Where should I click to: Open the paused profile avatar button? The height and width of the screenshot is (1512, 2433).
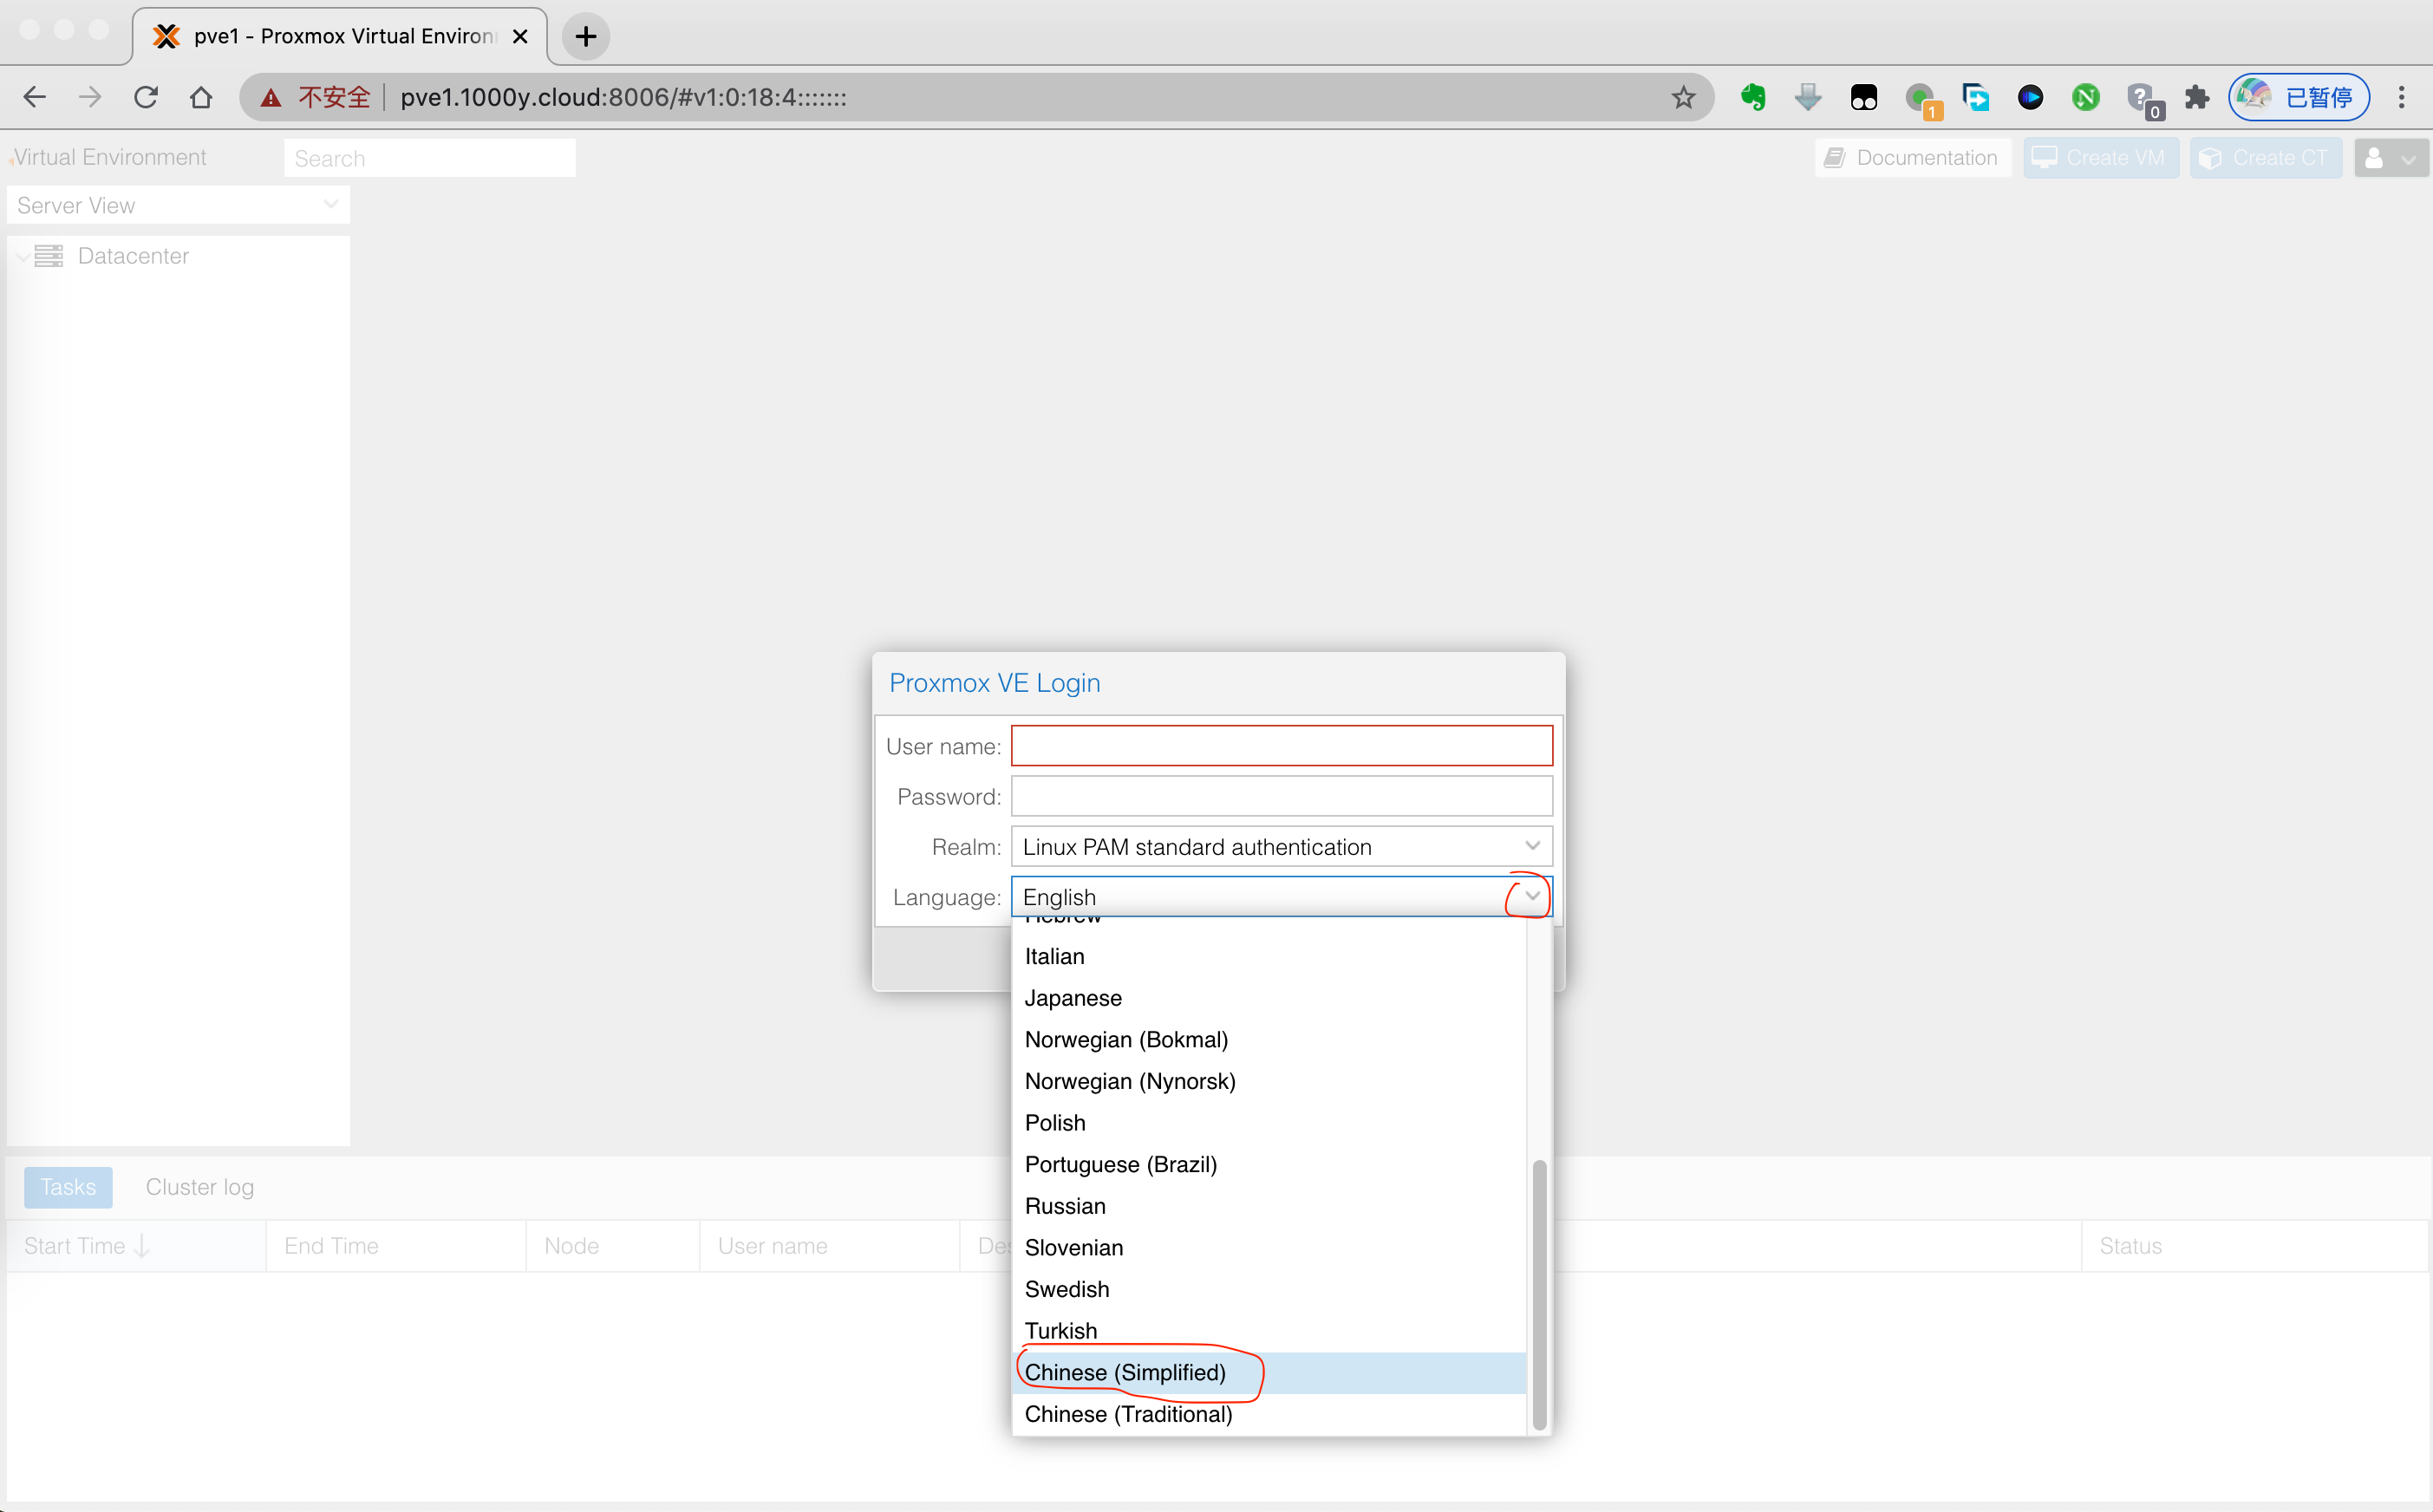click(2299, 97)
